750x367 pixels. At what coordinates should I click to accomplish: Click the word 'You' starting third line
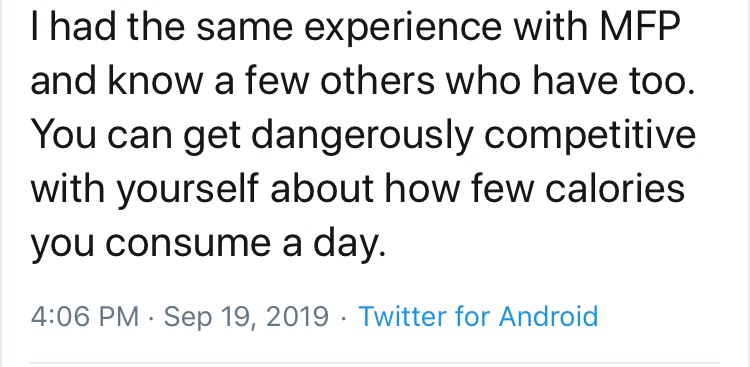pos(64,135)
